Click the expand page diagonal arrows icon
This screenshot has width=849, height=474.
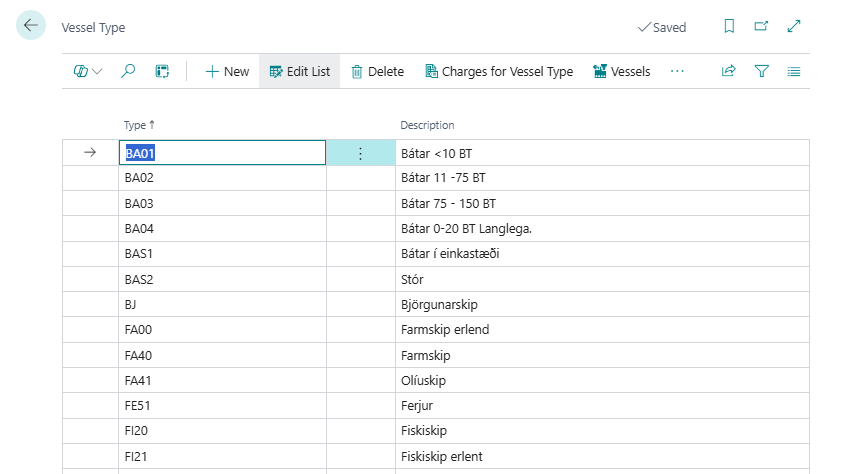tap(794, 27)
